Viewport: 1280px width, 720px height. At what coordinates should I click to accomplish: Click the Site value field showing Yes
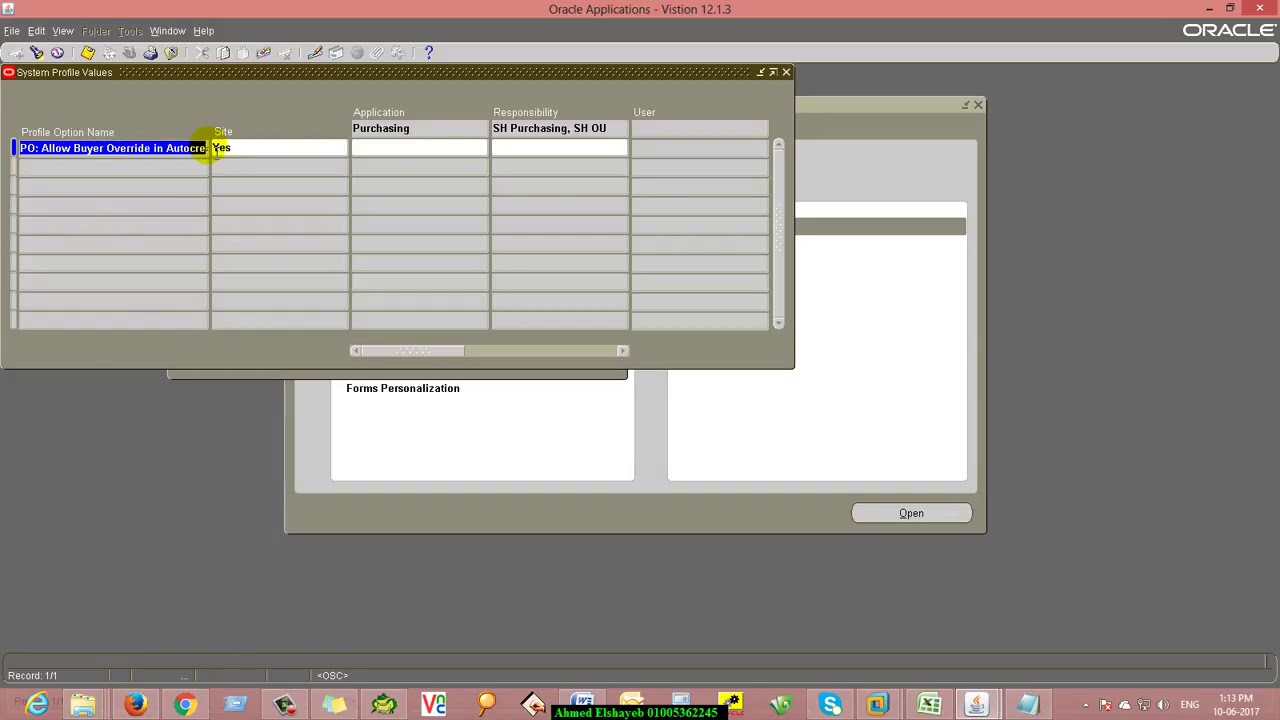[279, 148]
